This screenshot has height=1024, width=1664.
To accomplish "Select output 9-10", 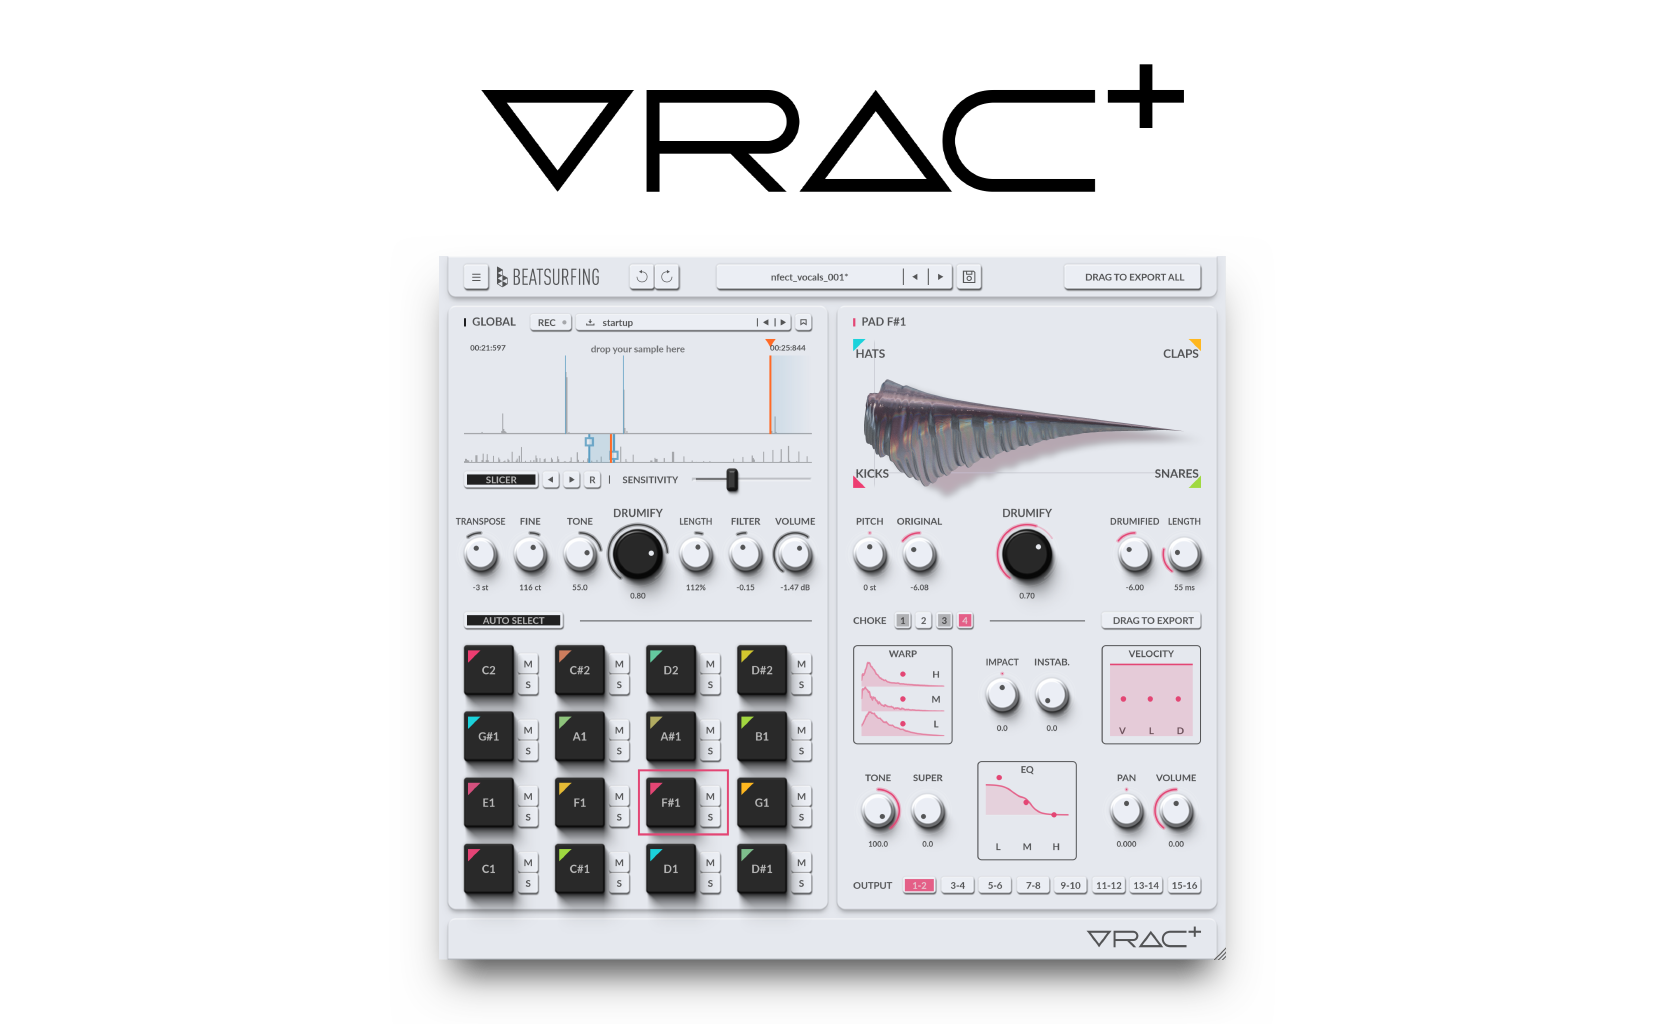I will tap(1070, 886).
